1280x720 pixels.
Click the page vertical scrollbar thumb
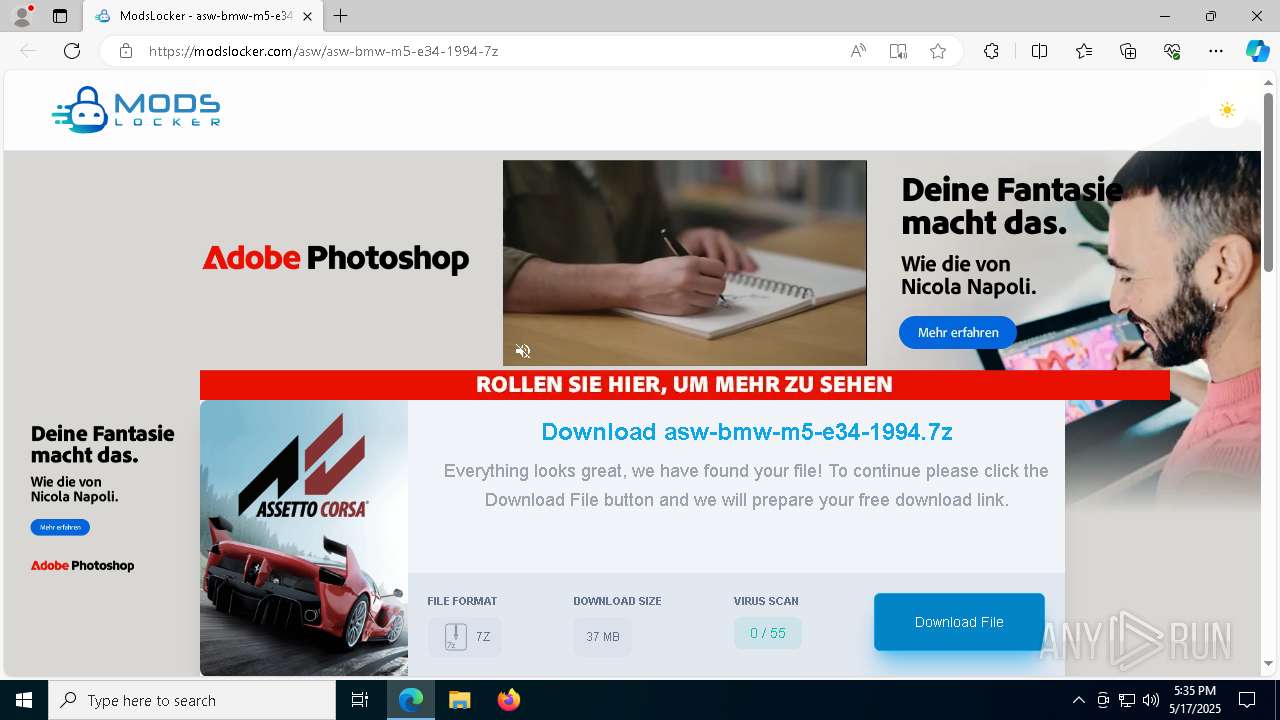pos(1268,182)
